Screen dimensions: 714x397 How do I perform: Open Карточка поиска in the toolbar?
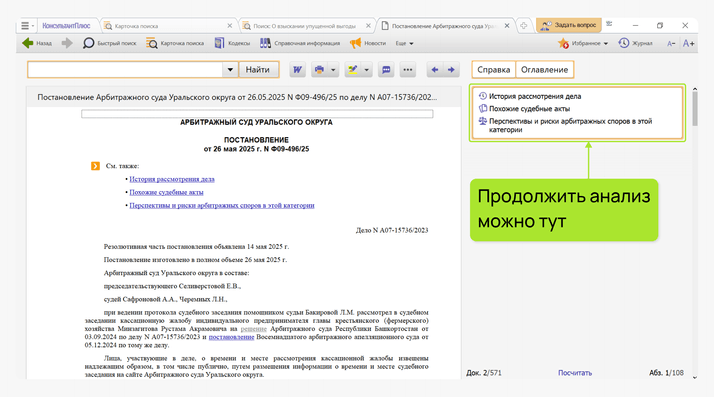(x=175, y=43)
